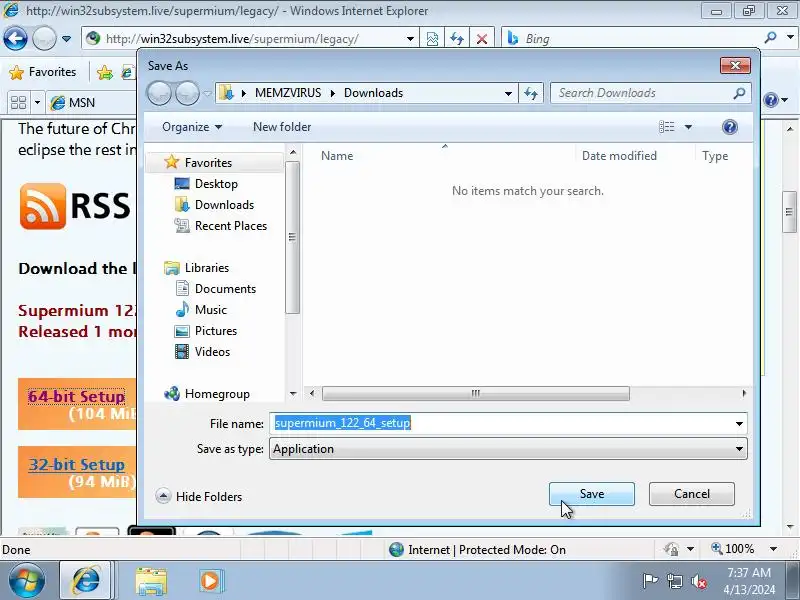Click RSS feed icon on page

coord(43,206)
